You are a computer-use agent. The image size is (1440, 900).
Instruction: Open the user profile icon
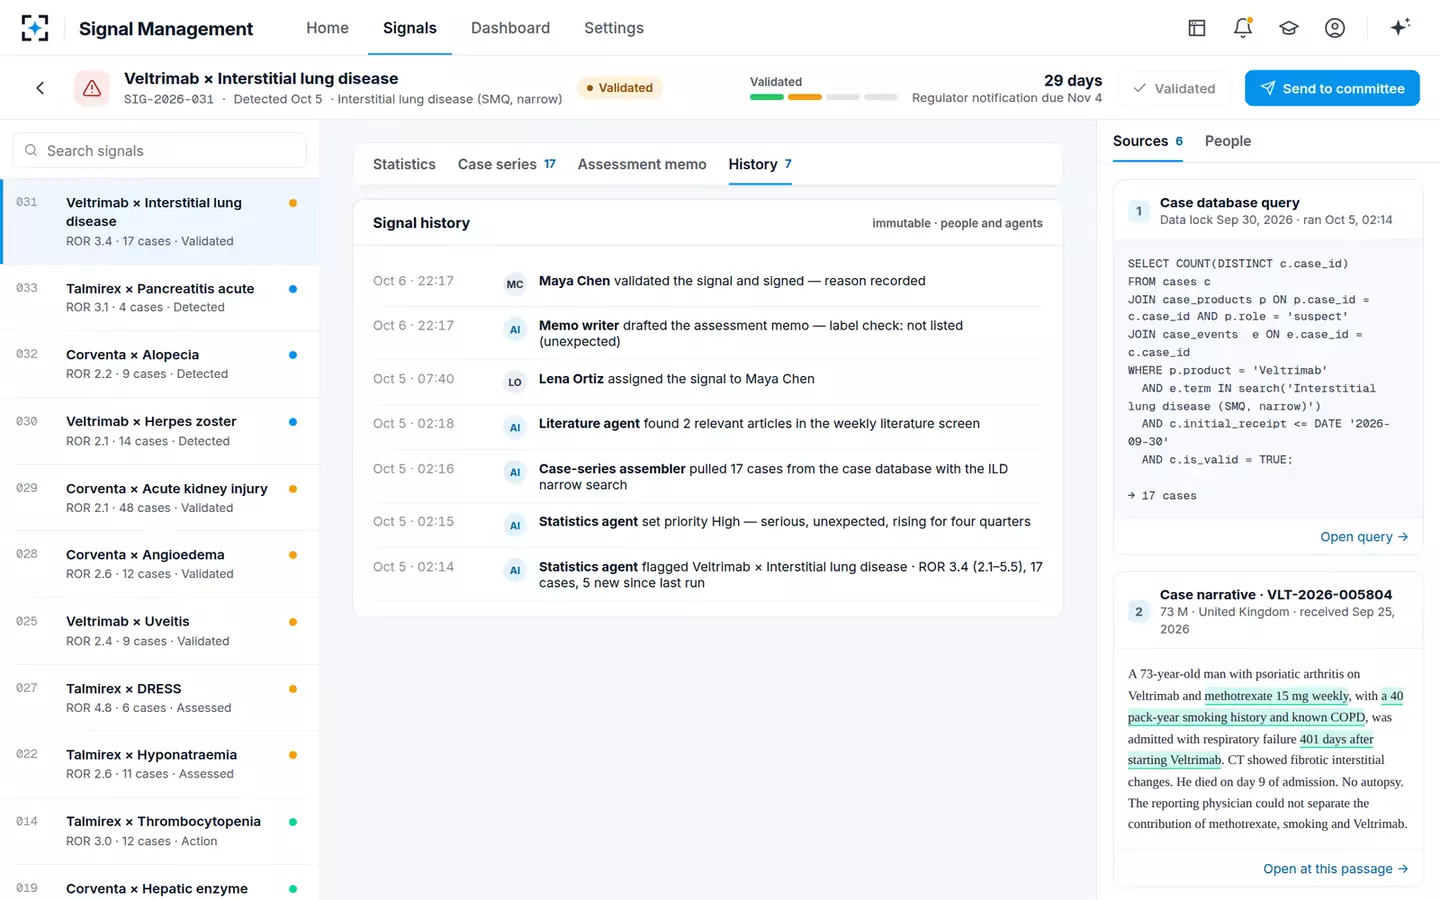coord(1334,28)
